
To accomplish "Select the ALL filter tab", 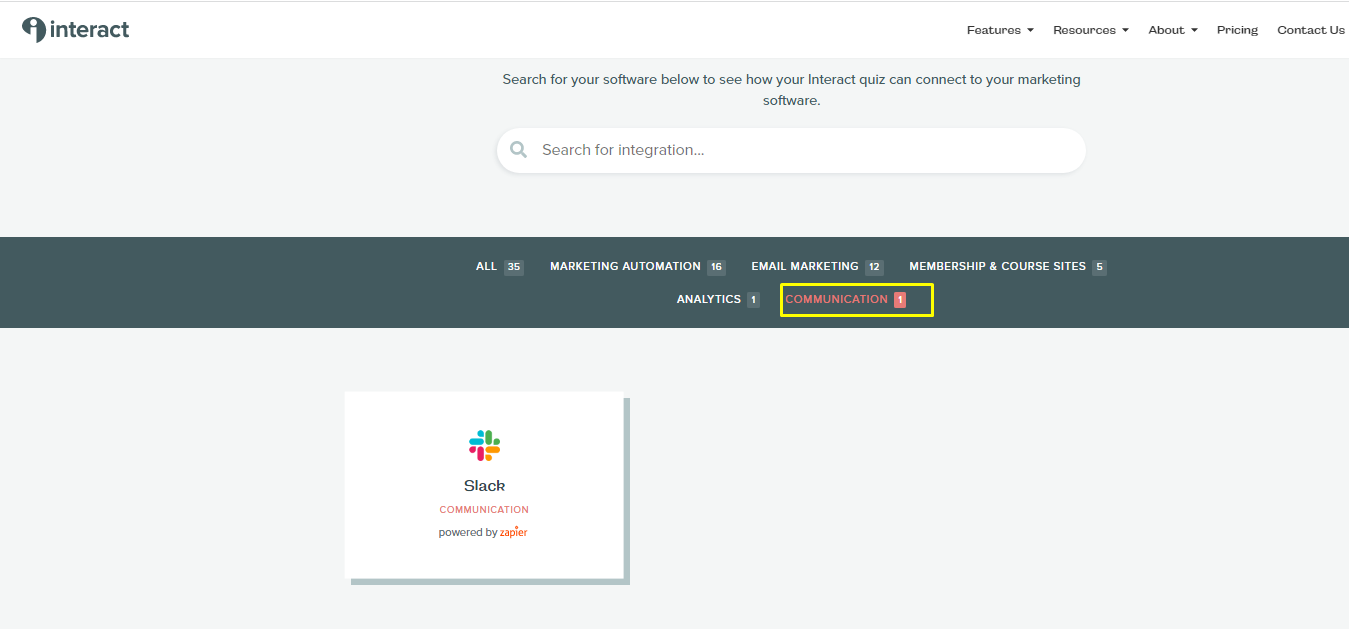I will coord(499,267).
